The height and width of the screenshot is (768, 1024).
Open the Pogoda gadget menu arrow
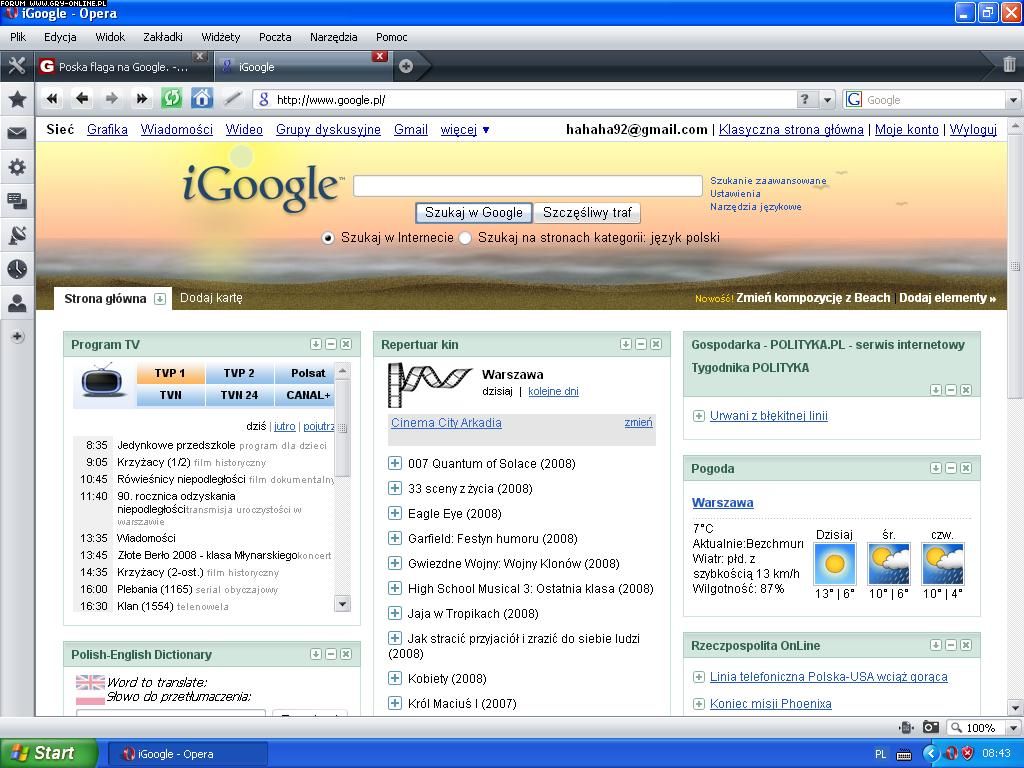[x=936, y=468]
